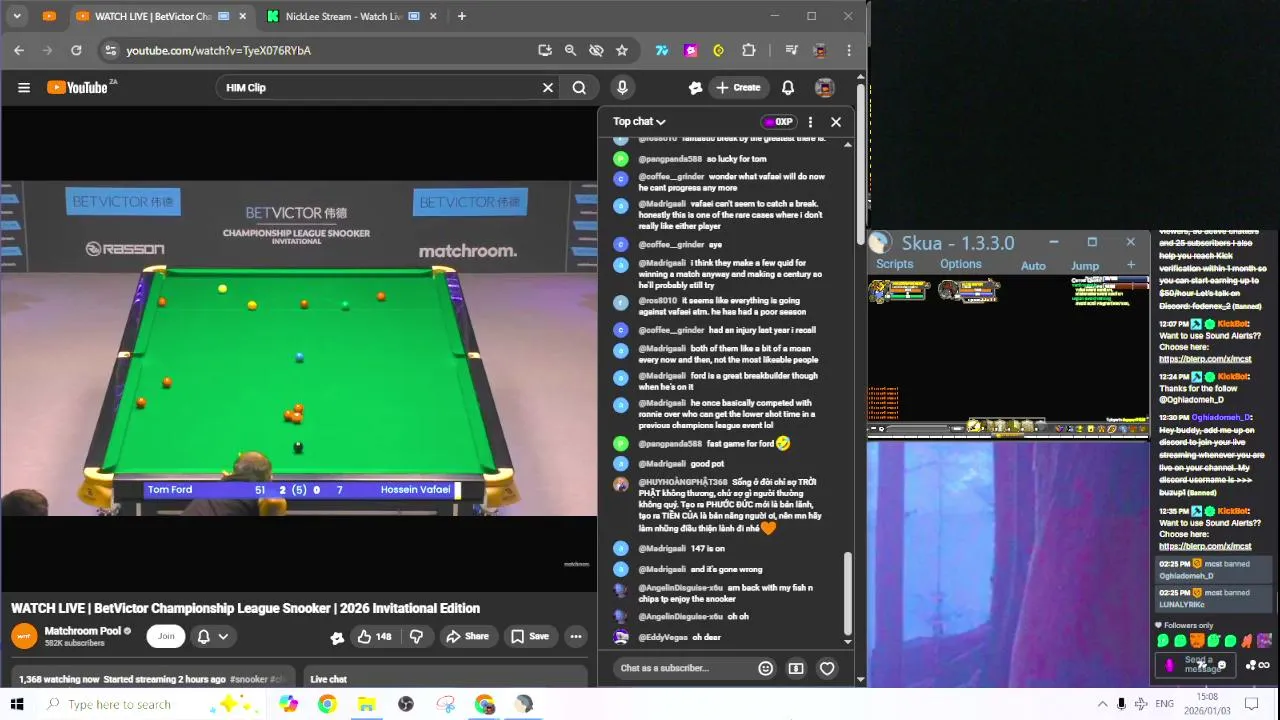The width and height of the screenshot is (1280, 720).
Task: Open the Super Chat dollar icon
Action: click(x=796, y=668)
